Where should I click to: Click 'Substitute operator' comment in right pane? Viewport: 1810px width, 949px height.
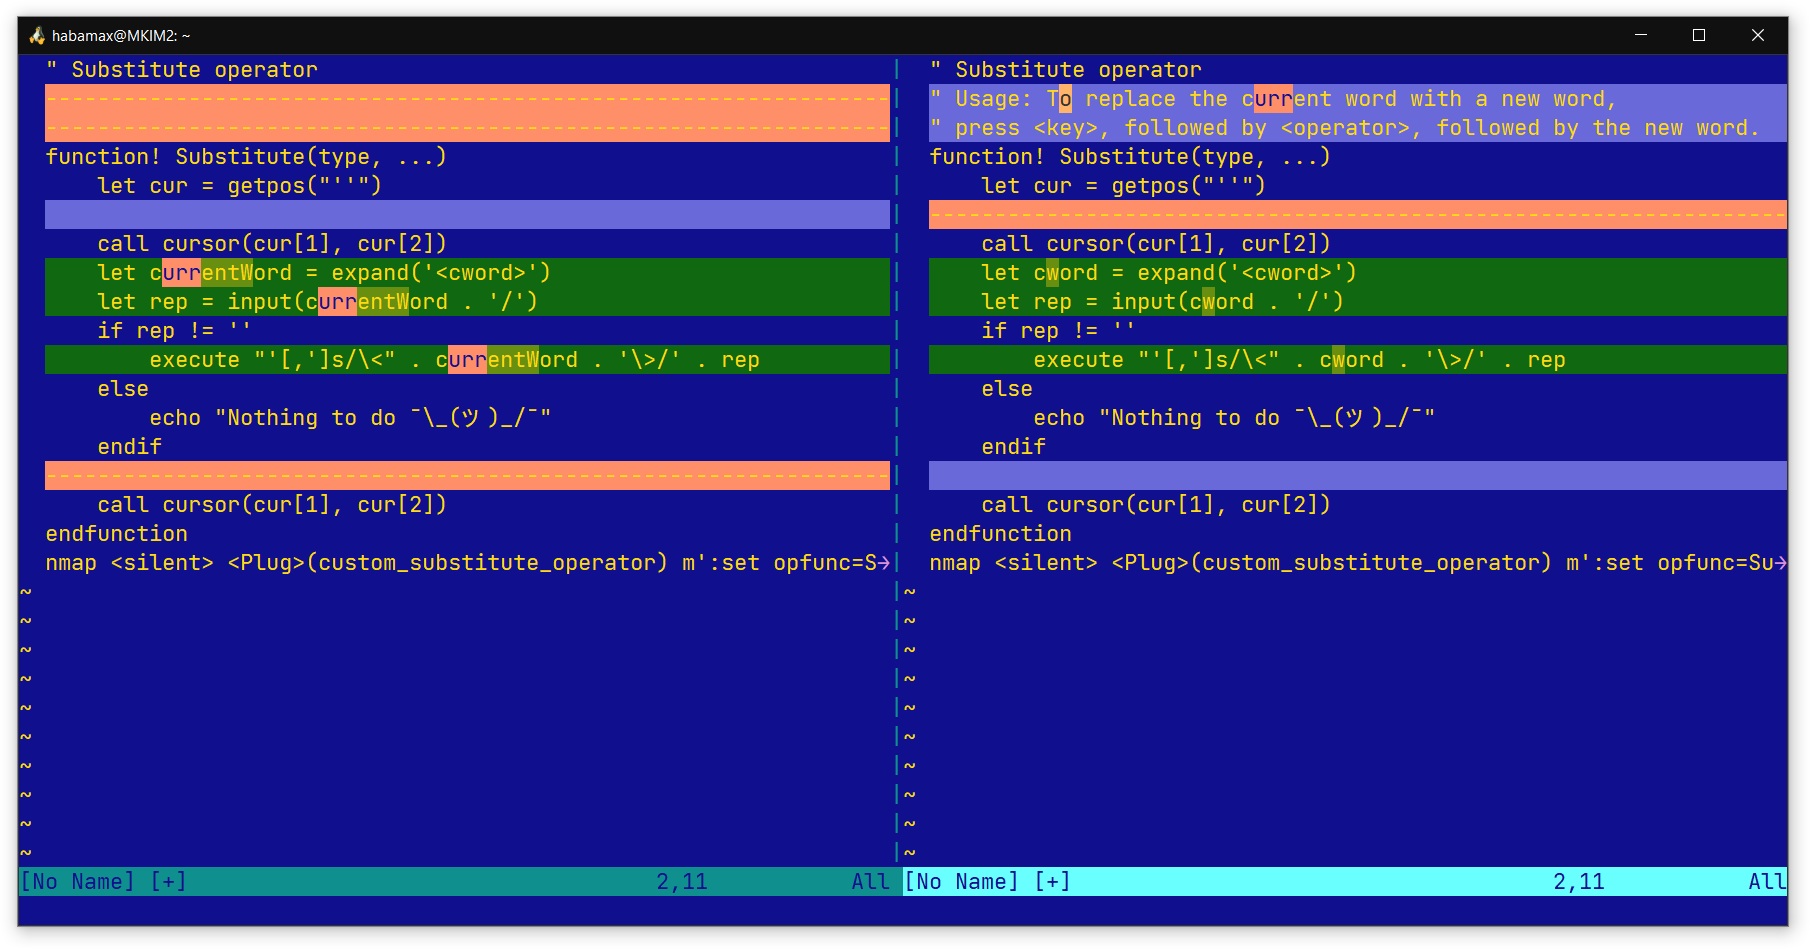point(1066,70)
